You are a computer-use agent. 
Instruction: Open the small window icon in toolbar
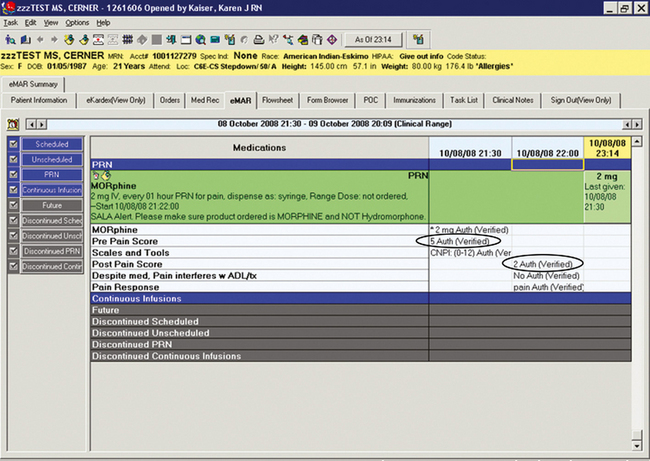click(186, 40)
